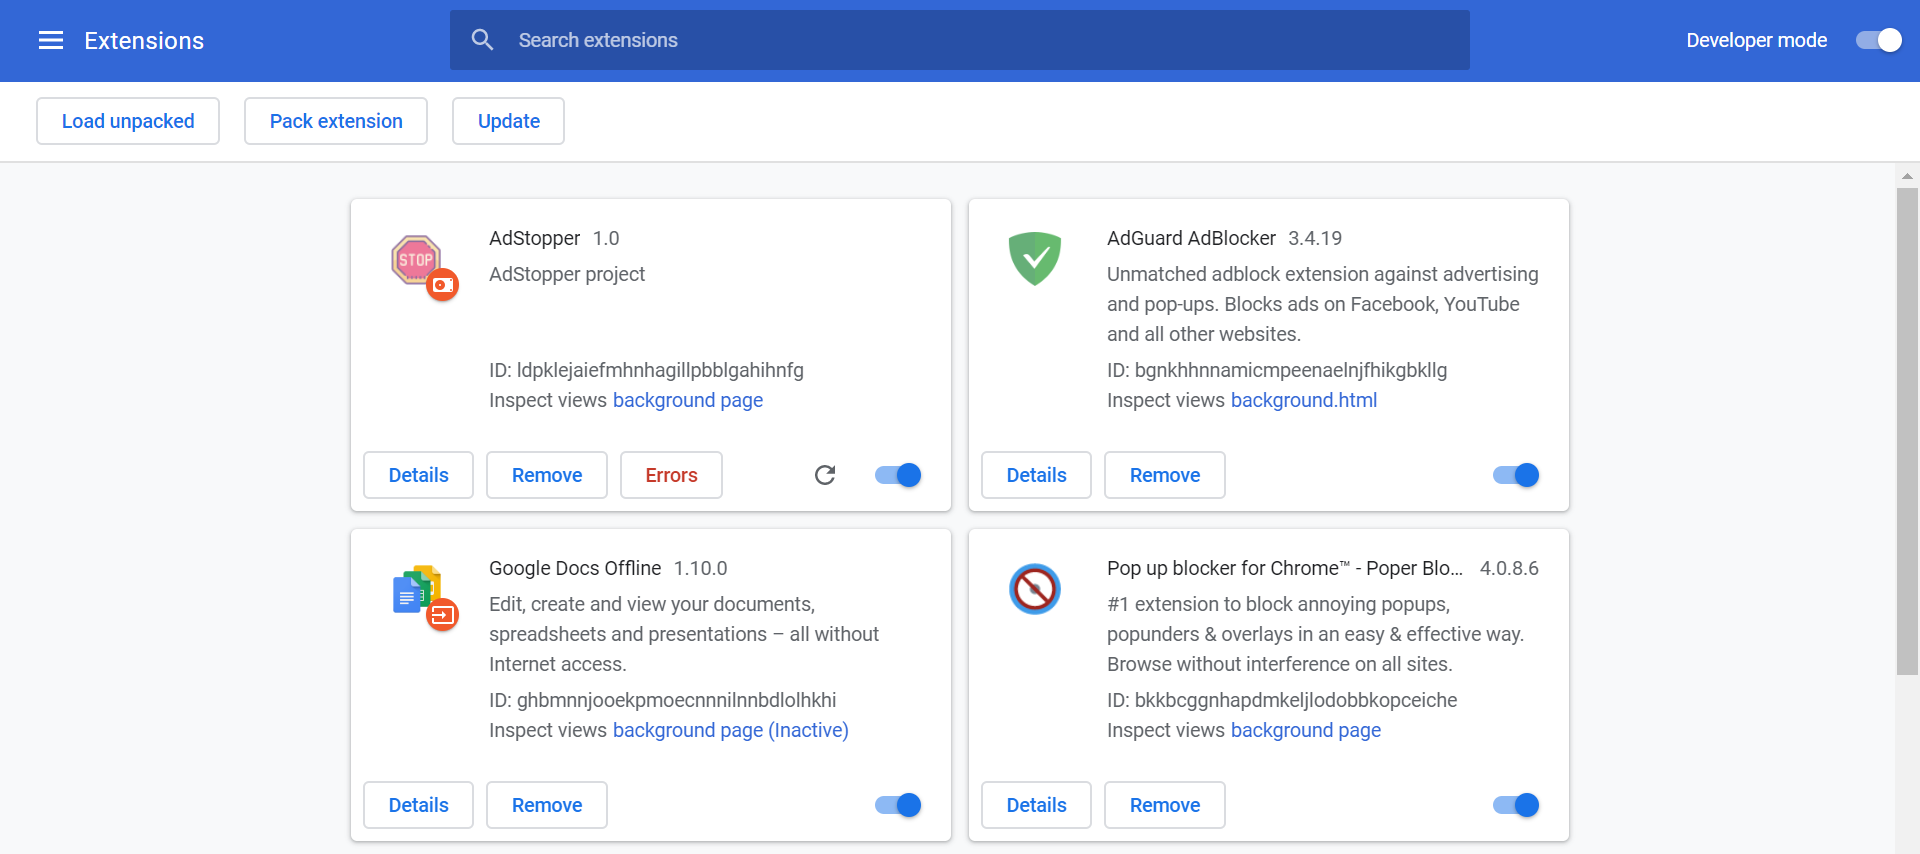Image resolution: width=1920 pixels, height=854 pixels.
Task: Open the hamburger main menu
Action: point(51,40)
